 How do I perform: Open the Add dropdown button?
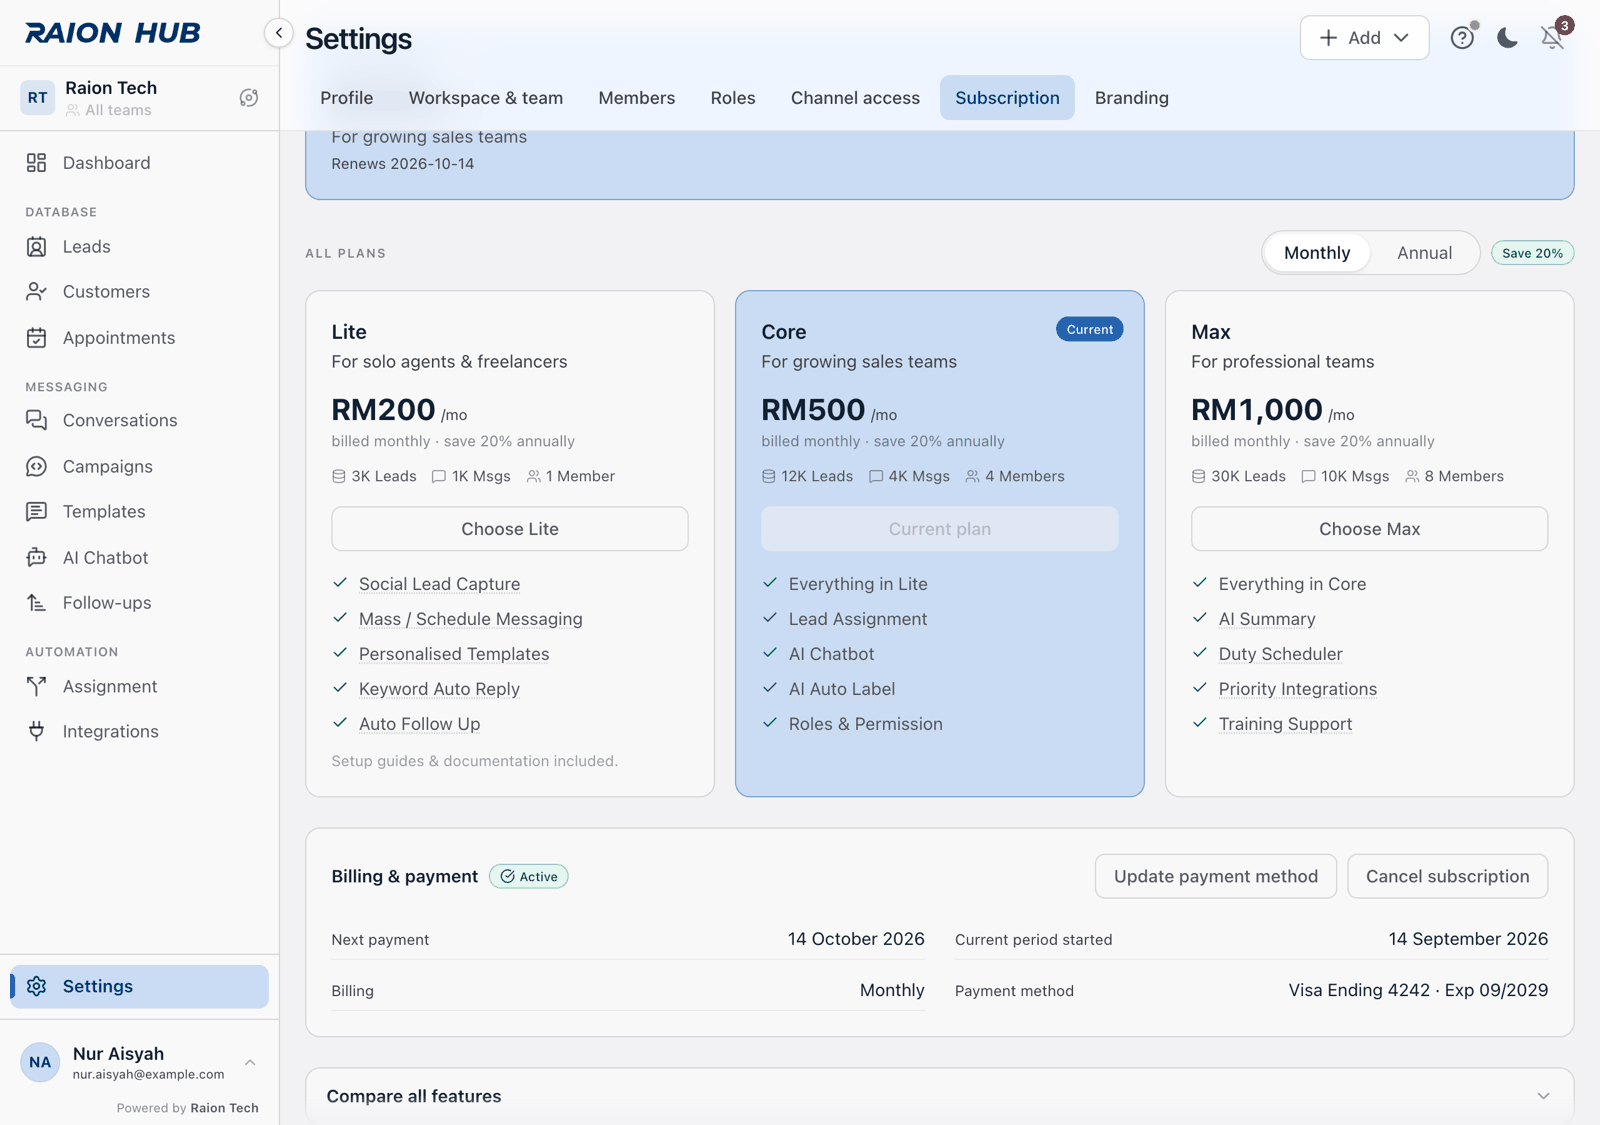pos(1364,38)
